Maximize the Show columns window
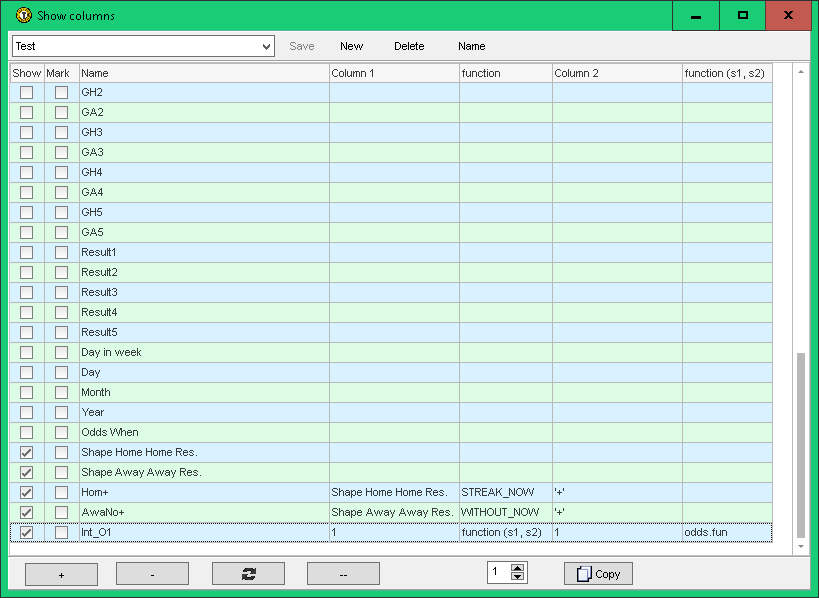 point(742,16)
